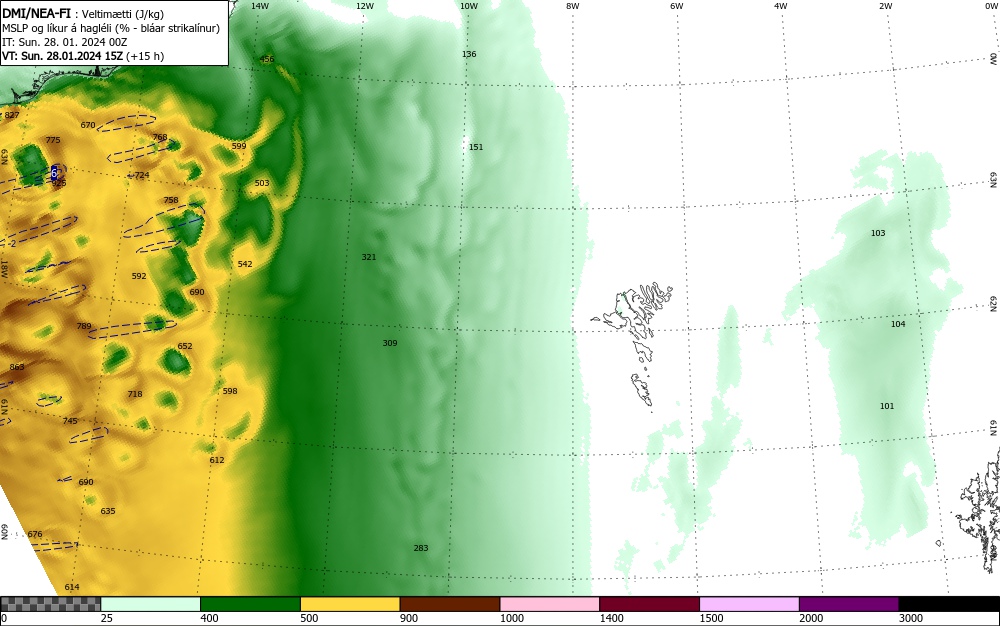
Task: Click the map value 789
Action: tap(84, 326)
